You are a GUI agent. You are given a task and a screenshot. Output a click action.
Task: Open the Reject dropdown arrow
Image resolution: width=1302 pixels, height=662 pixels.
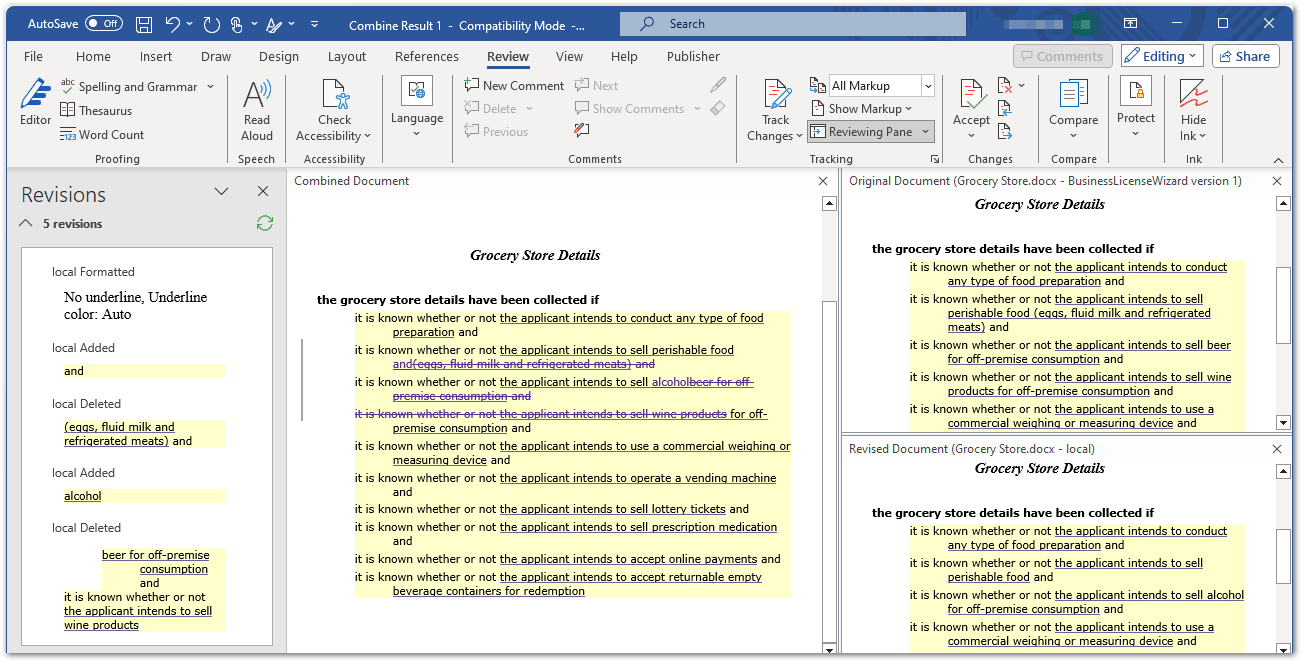(1021, 86)
